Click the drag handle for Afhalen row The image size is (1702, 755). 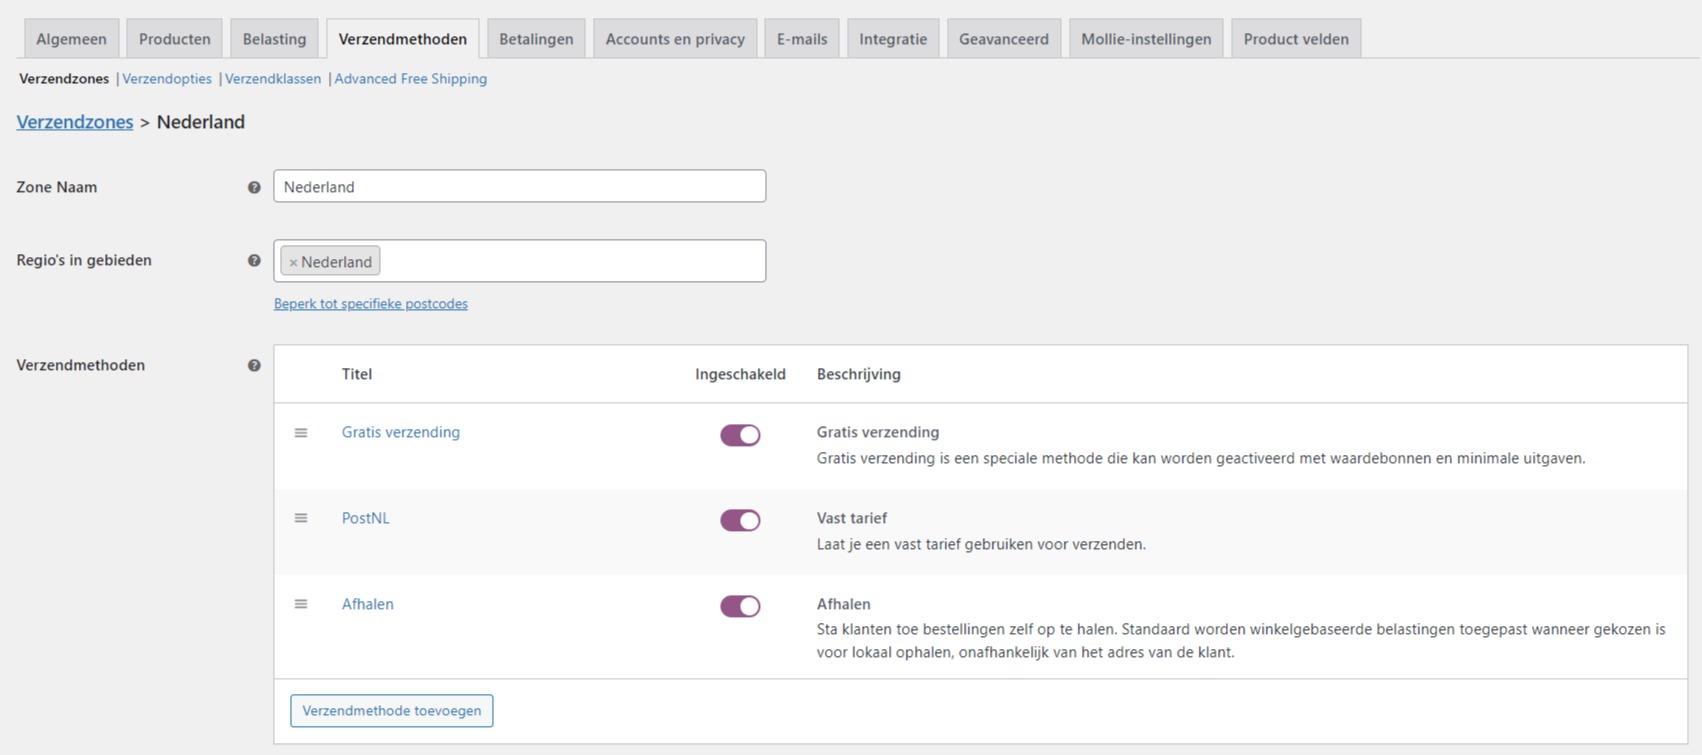301,604
